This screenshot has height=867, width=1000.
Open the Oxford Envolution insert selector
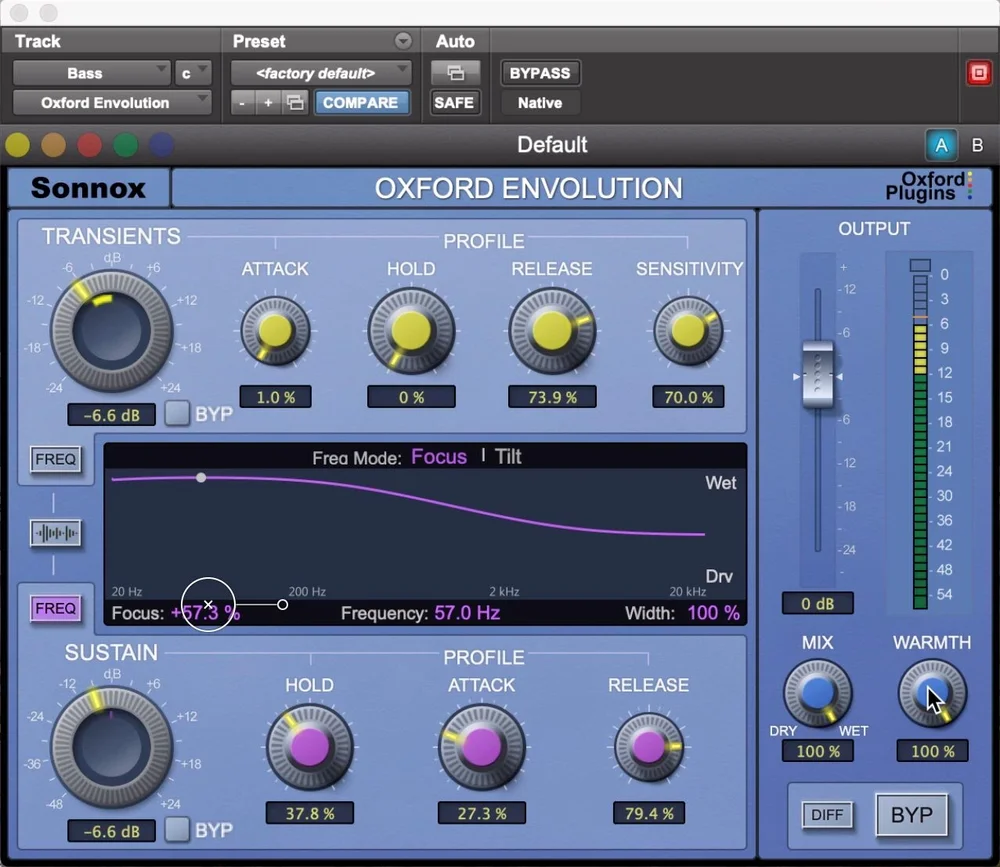[110, 102]
